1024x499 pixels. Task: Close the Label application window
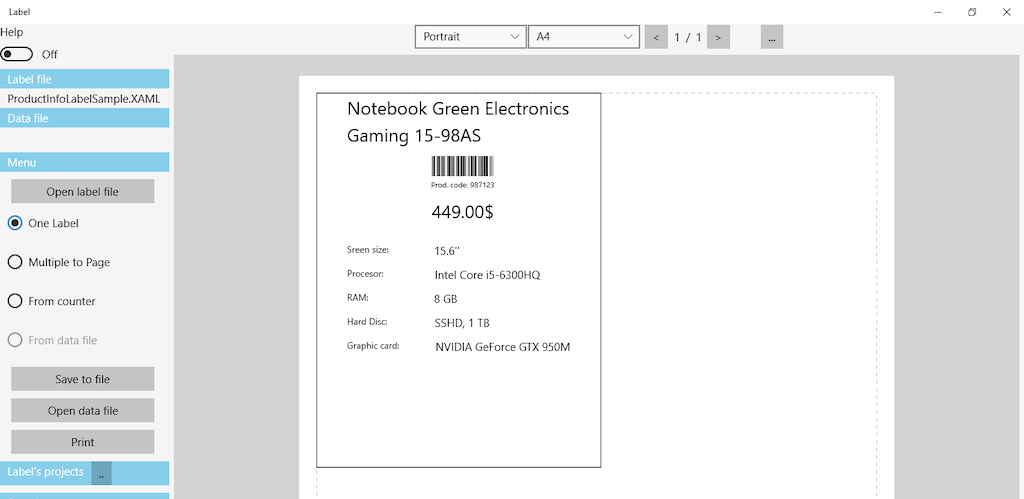[x=1005, y=12]
